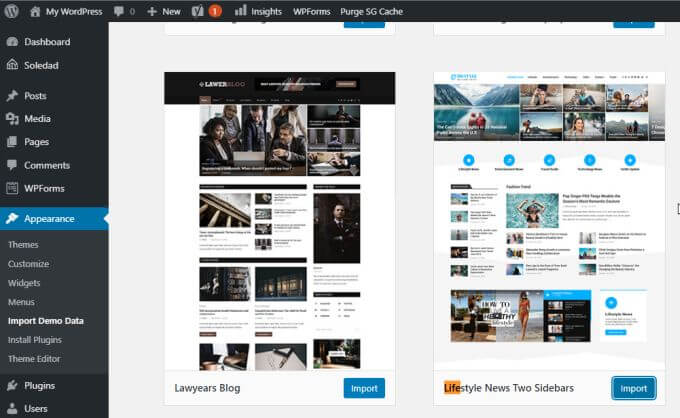Open Insights in the admin bar
The height and width of the screenshot is (418, 680).
coord(266,12)
